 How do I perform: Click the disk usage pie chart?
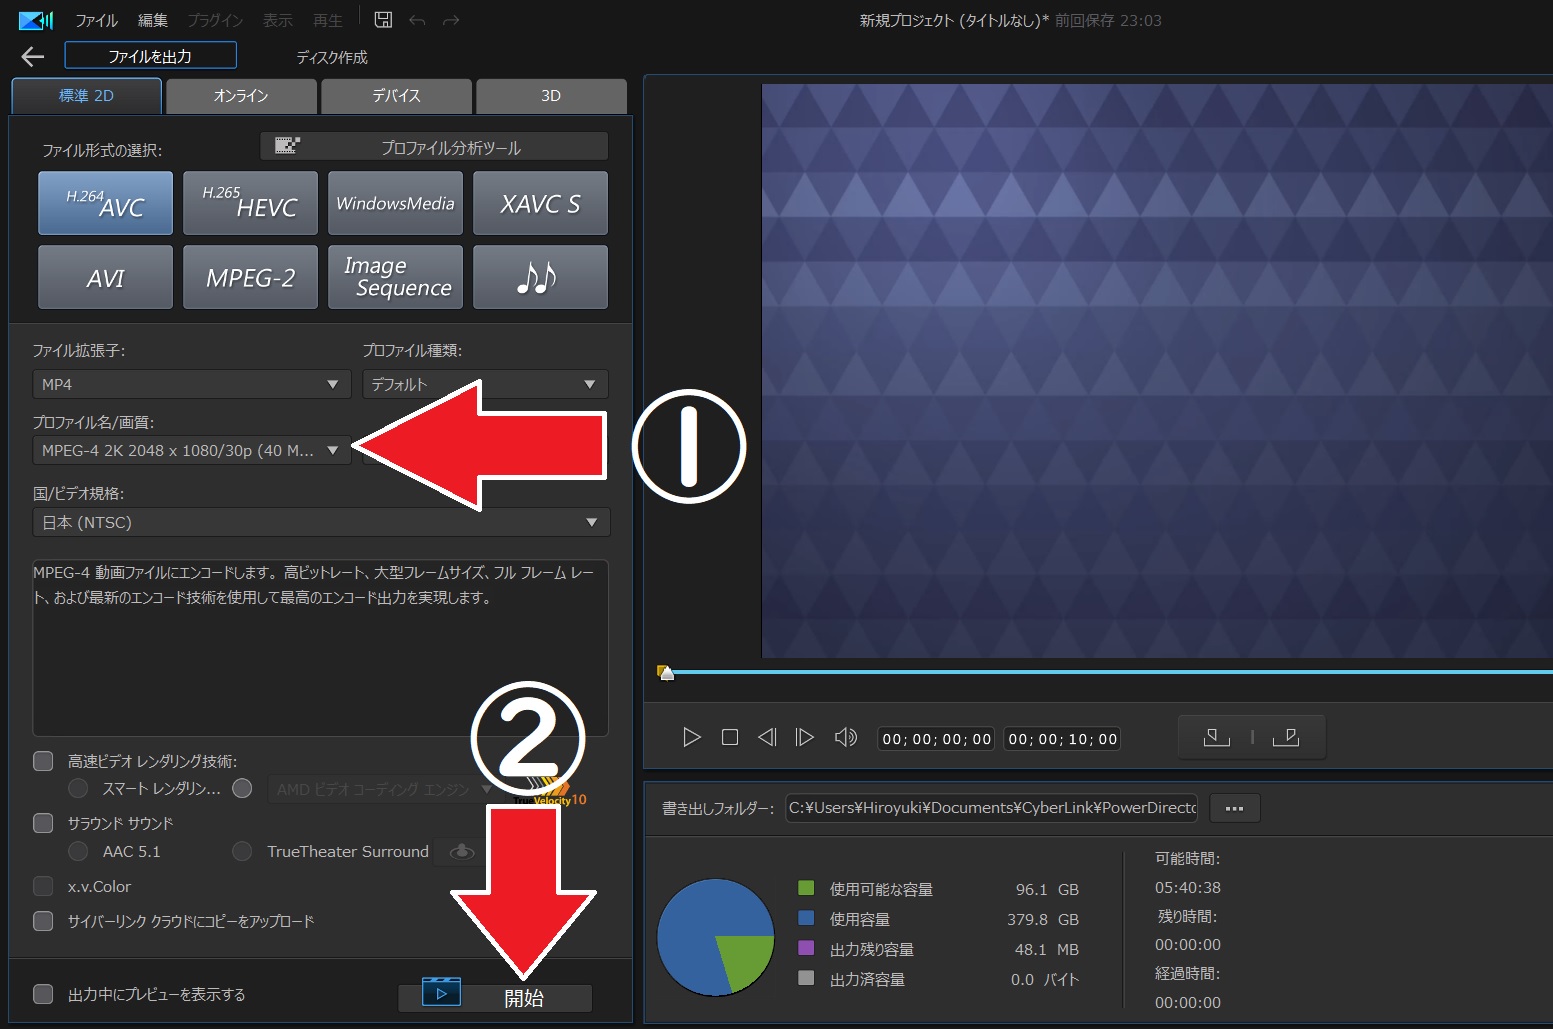(x=716, y=937)
